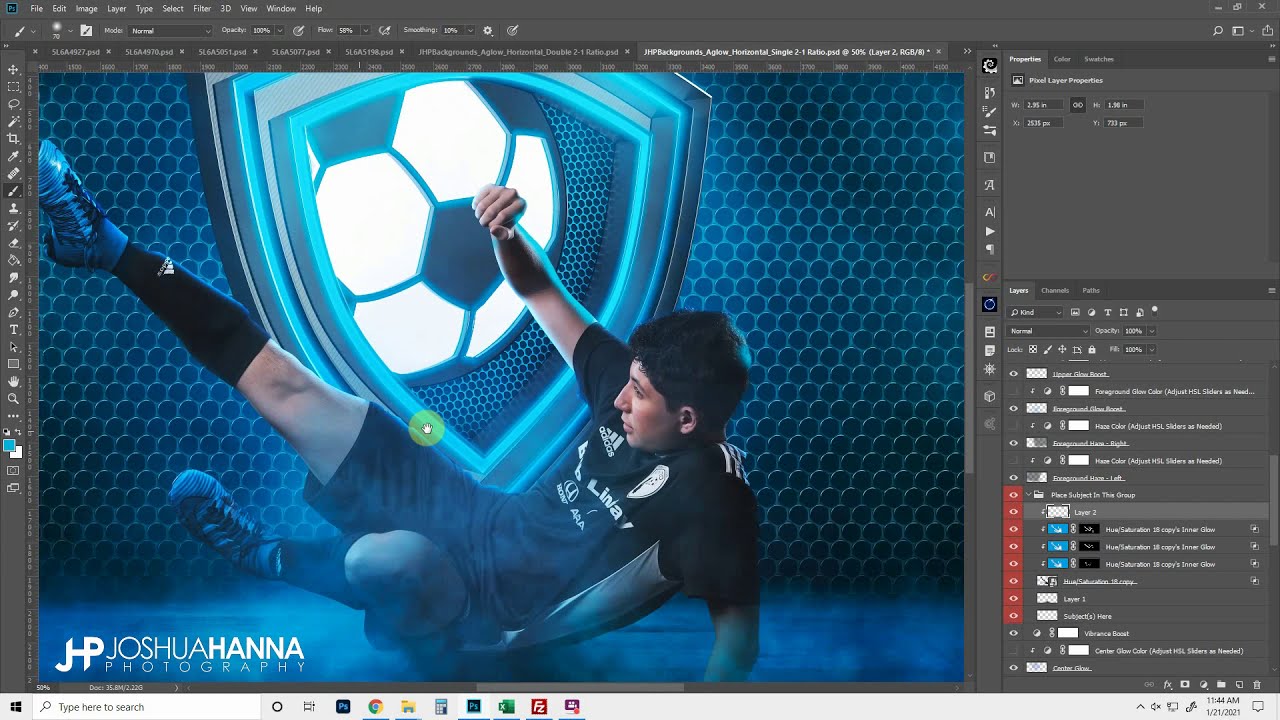Open the Select menu

[x=173, y=8]
